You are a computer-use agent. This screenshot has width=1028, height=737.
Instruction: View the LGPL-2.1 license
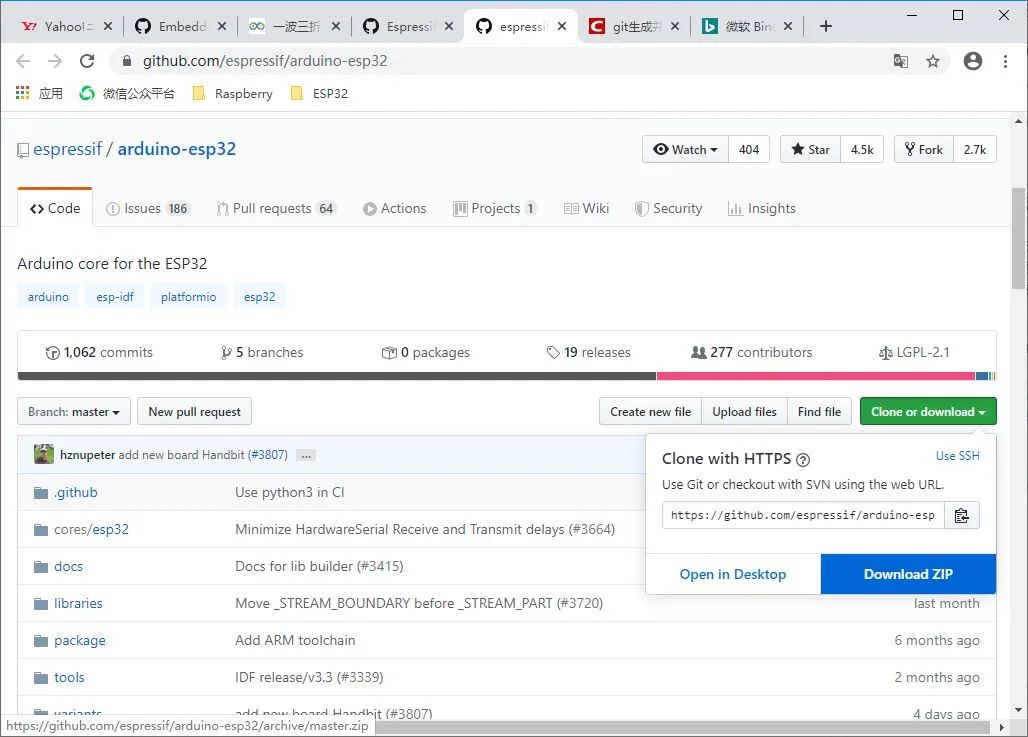914,353
